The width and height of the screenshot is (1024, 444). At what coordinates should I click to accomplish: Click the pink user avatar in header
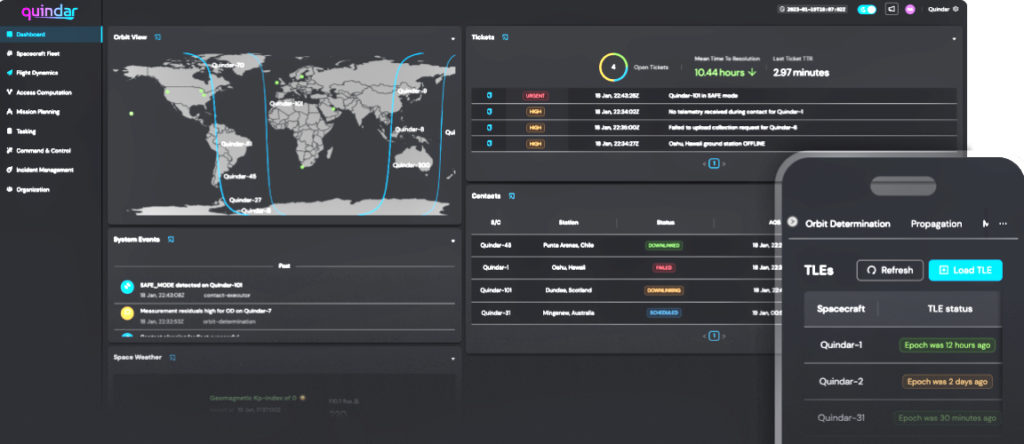[x=910, y=9]
